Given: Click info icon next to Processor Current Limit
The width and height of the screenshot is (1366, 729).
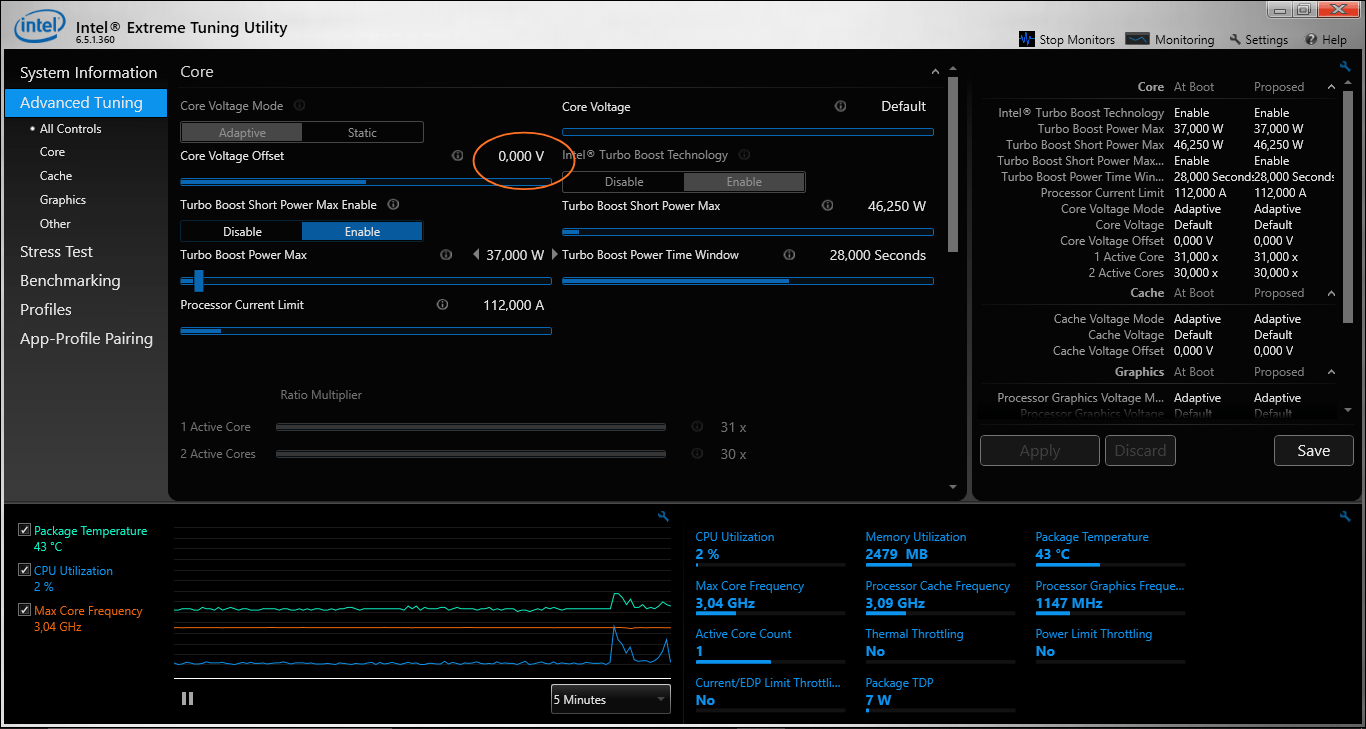Looking at the screenshot, I should click(x=442, y=305).
